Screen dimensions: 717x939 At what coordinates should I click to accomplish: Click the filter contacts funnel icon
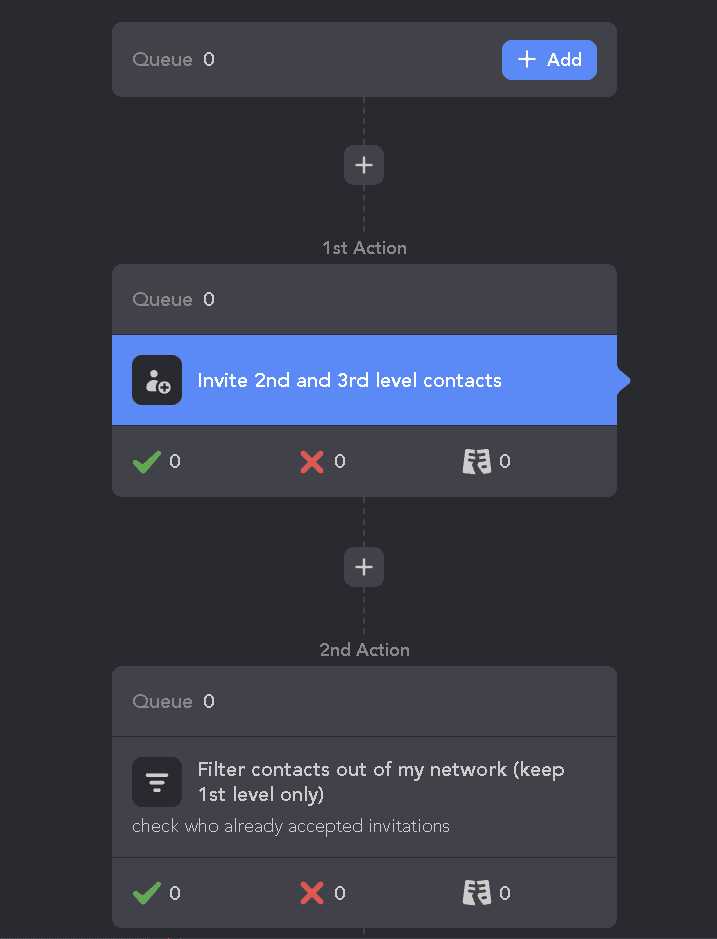(x=157, y=782)
